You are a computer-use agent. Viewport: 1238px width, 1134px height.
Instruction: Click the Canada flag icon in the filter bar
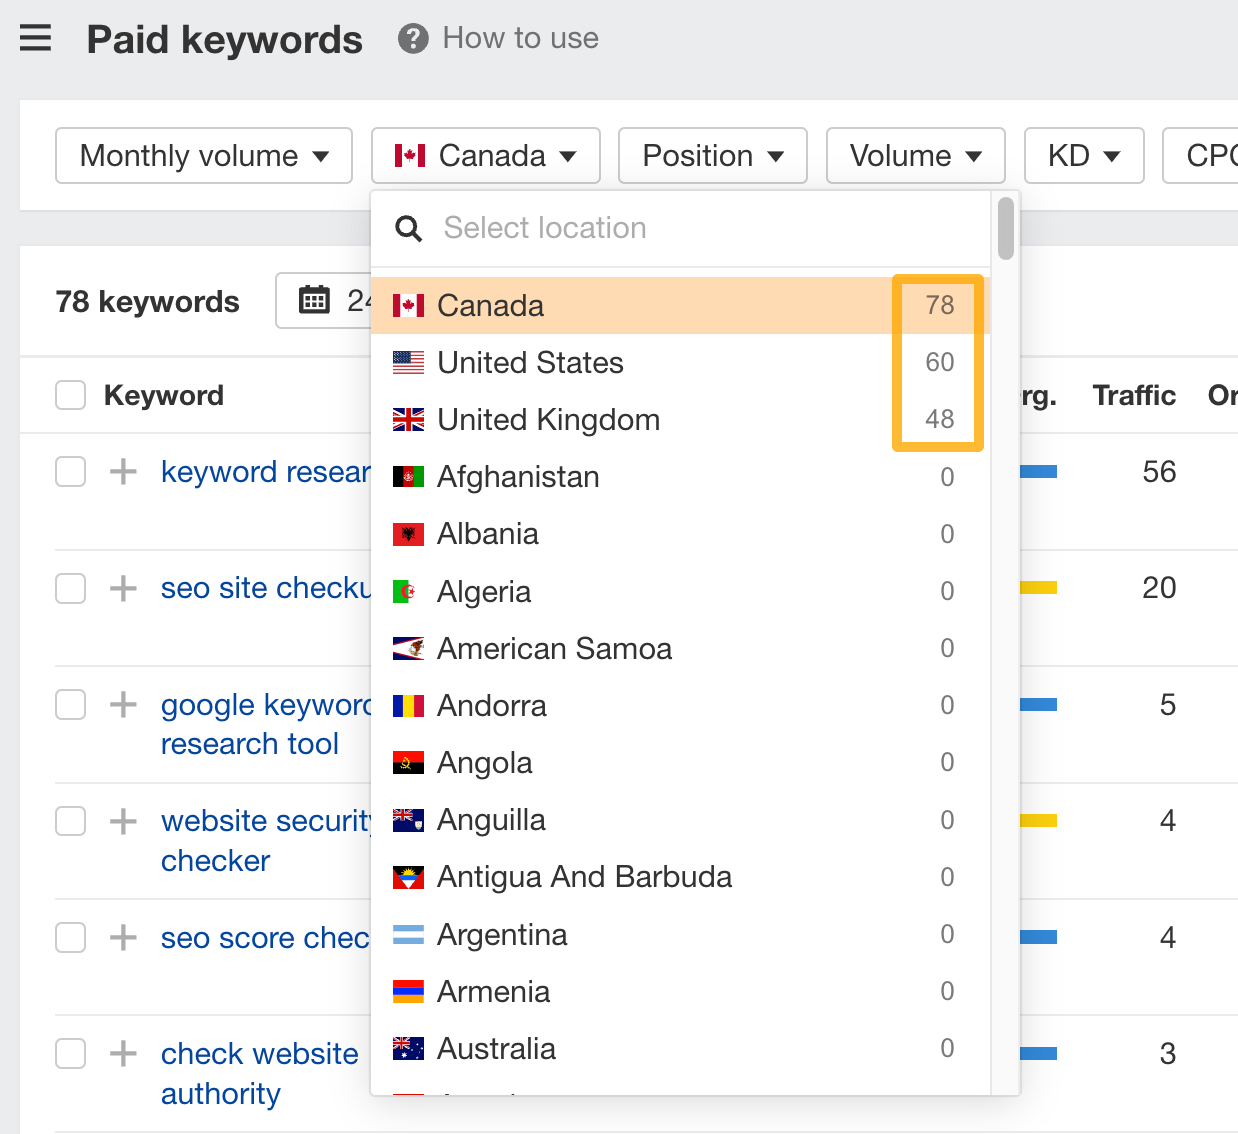tap(411, 155)
